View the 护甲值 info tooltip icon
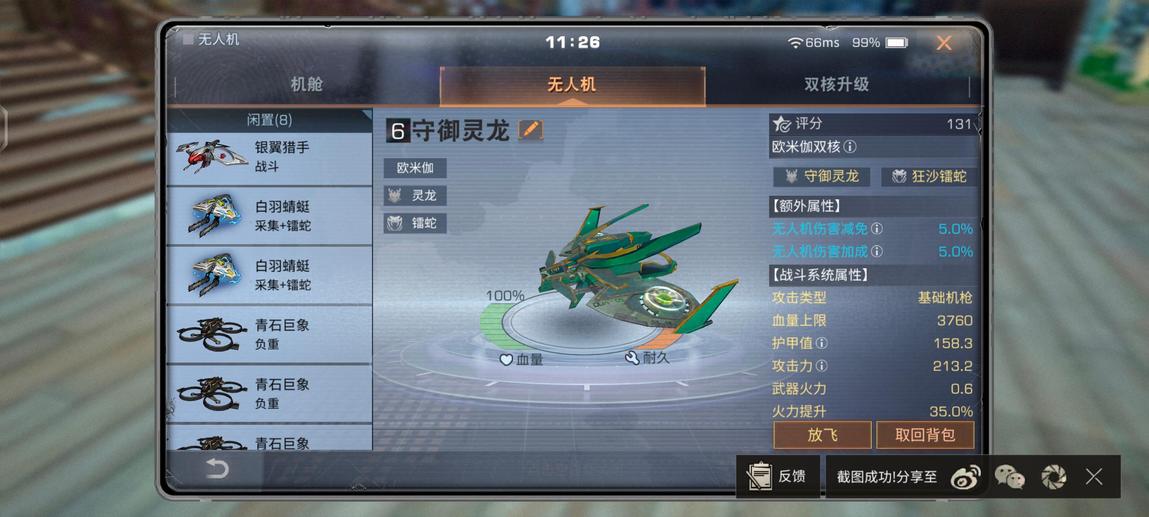The width and height of the screenshot is (1149, 517). pos(821,343)
